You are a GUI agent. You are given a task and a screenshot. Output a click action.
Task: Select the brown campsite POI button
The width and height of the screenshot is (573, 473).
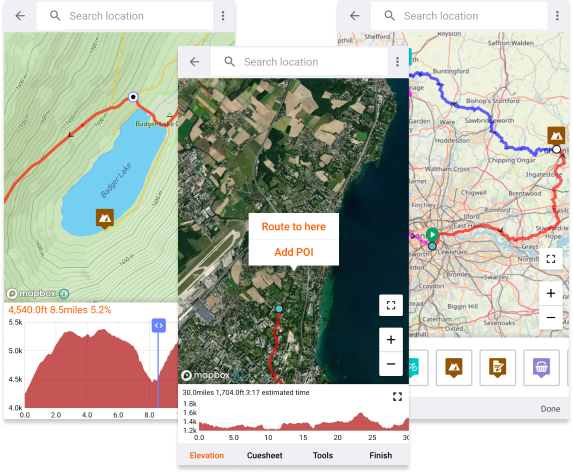[454, 367]
